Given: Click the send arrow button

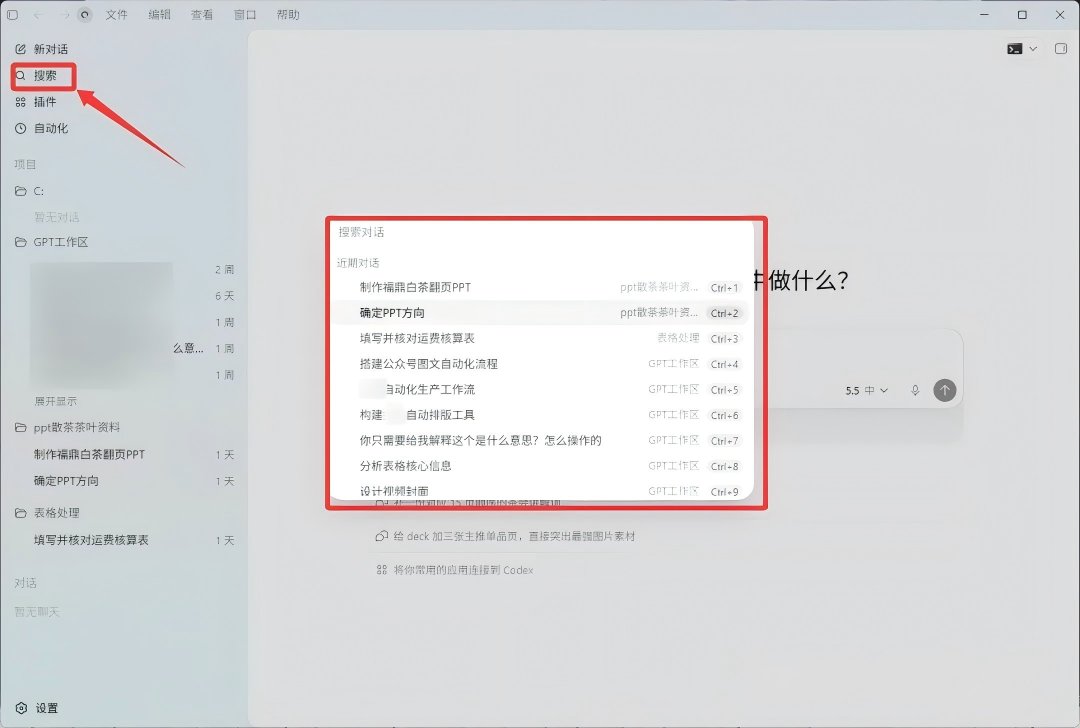Looking at the screenshot, I should [944, 390].
